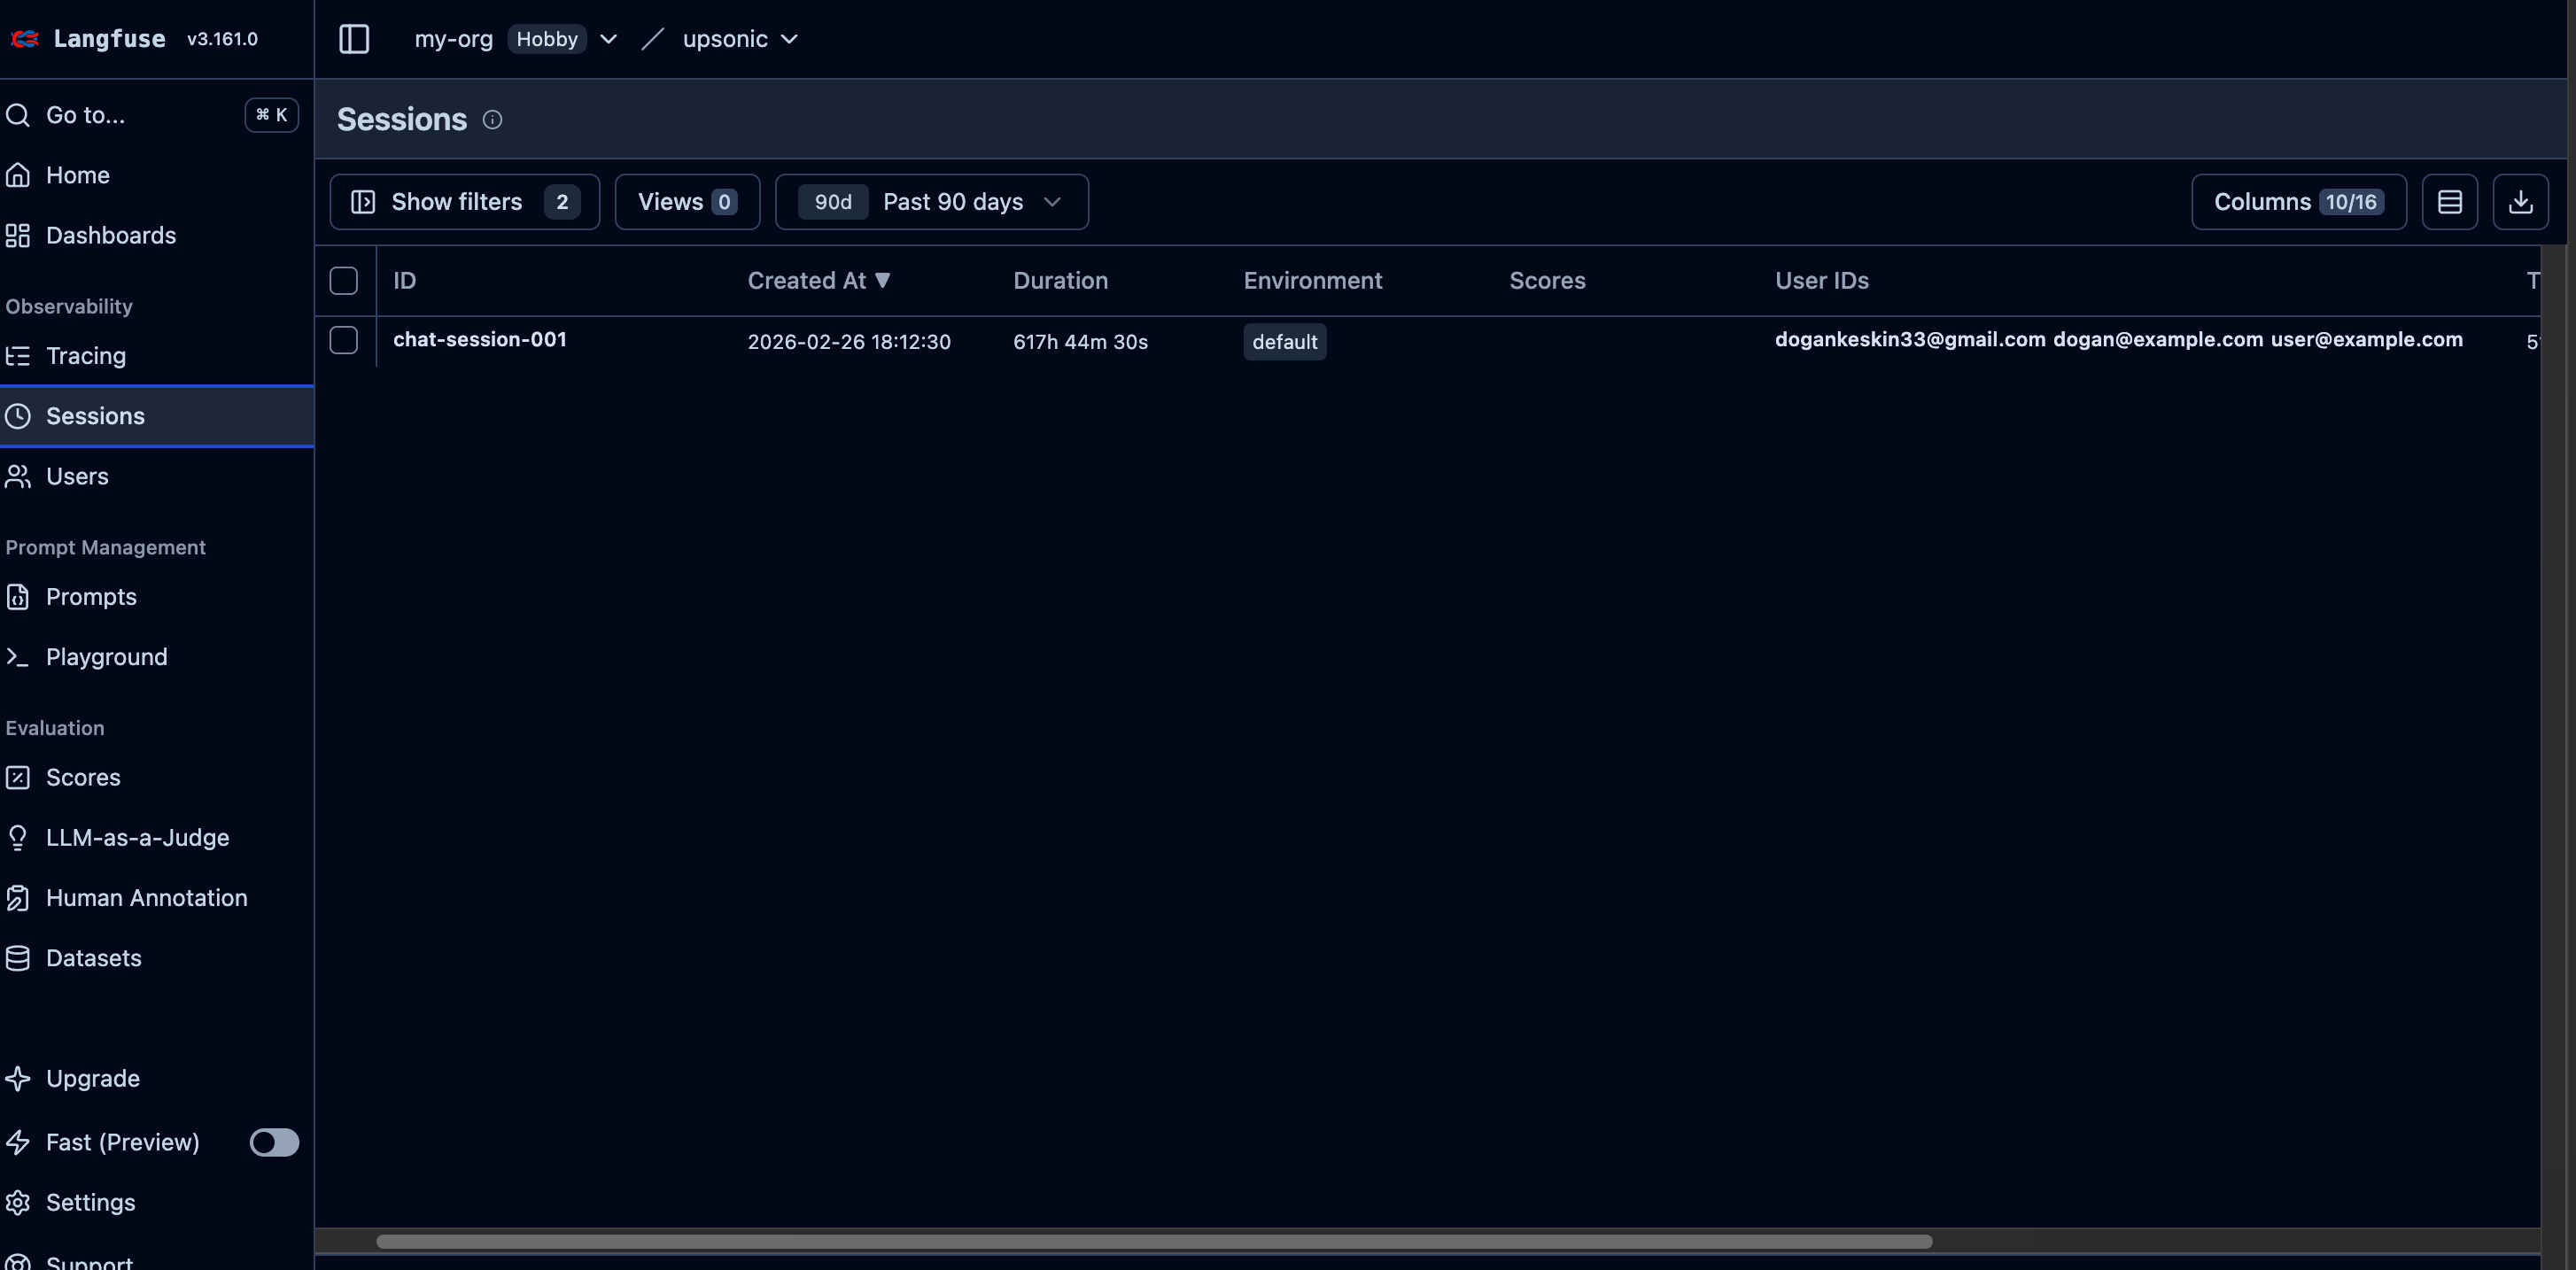The height and width of the screenshot is (1270, 2576).
Task: Click the 617h 44m 30s duration cell
Action: (1080, 342)
